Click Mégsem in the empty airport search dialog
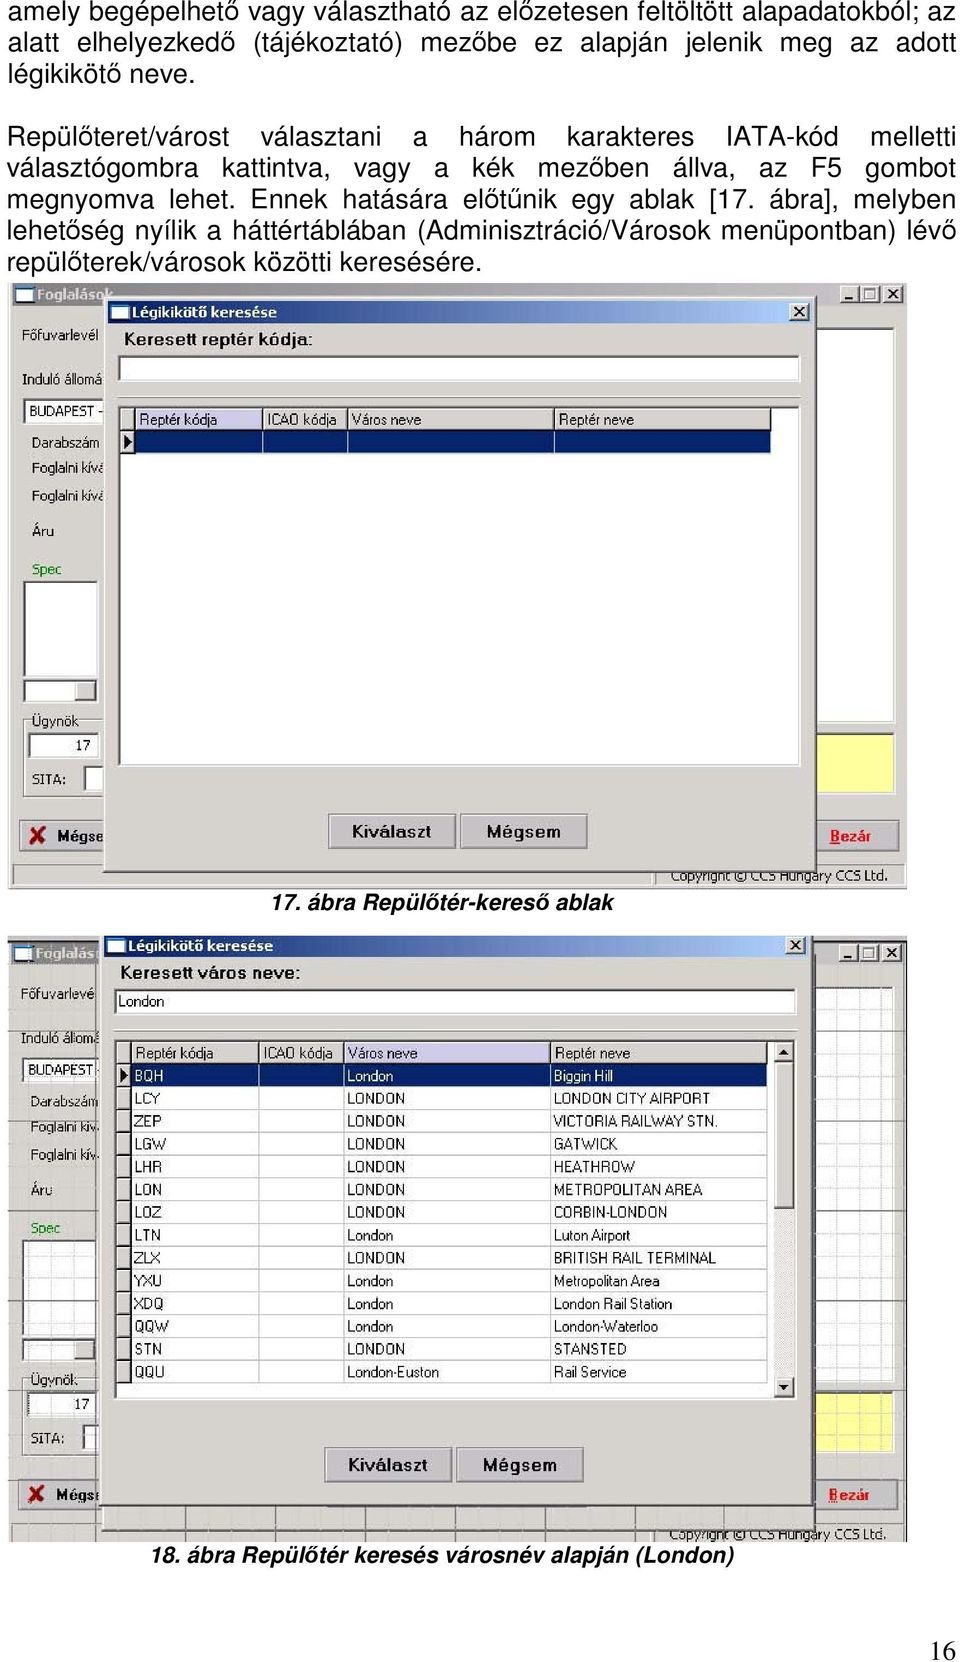This screenshot has height=1662, width=960. [523, 831]
